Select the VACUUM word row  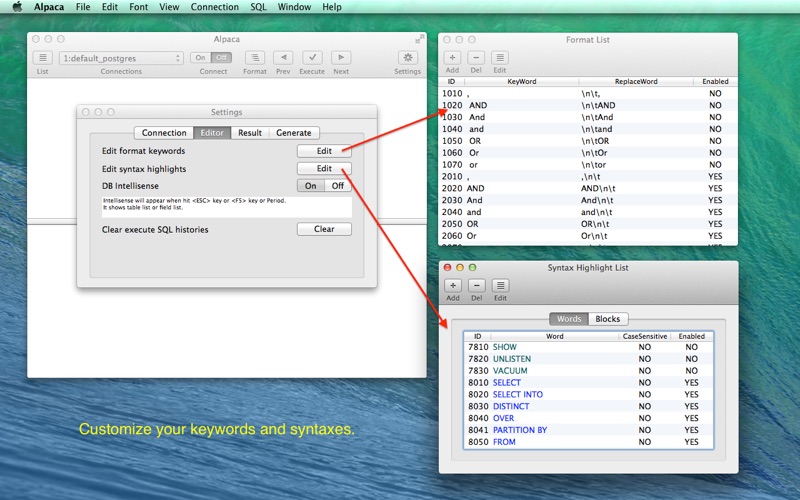click(x=588, y=370)
